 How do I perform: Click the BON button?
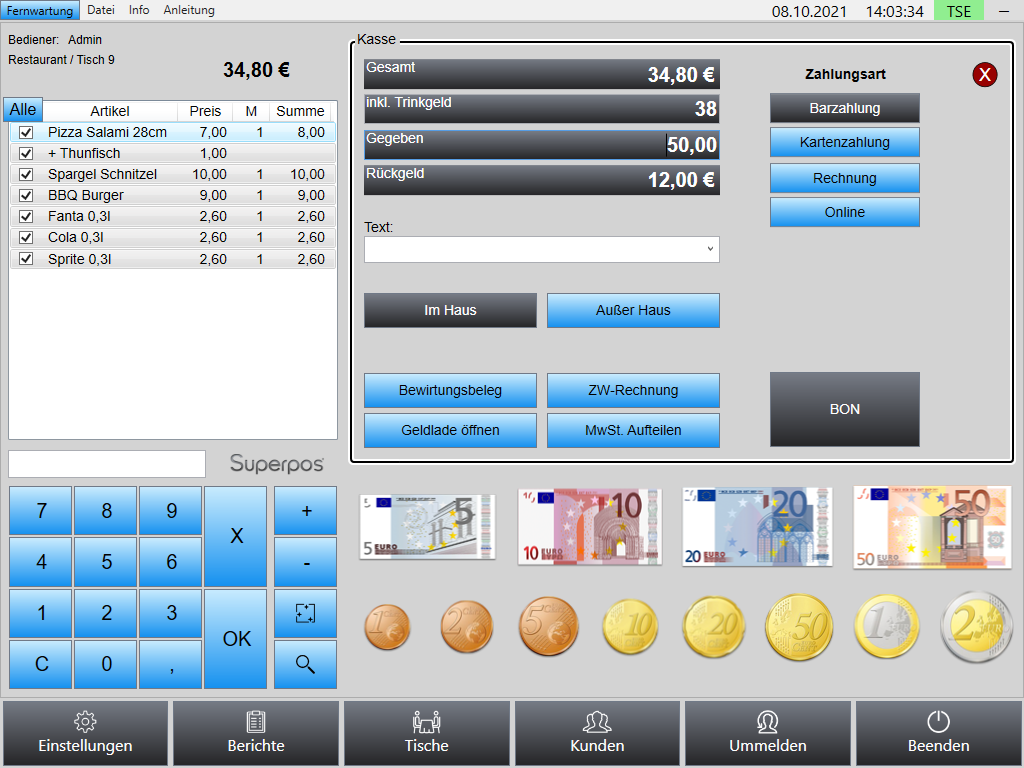tap(844, 409)
